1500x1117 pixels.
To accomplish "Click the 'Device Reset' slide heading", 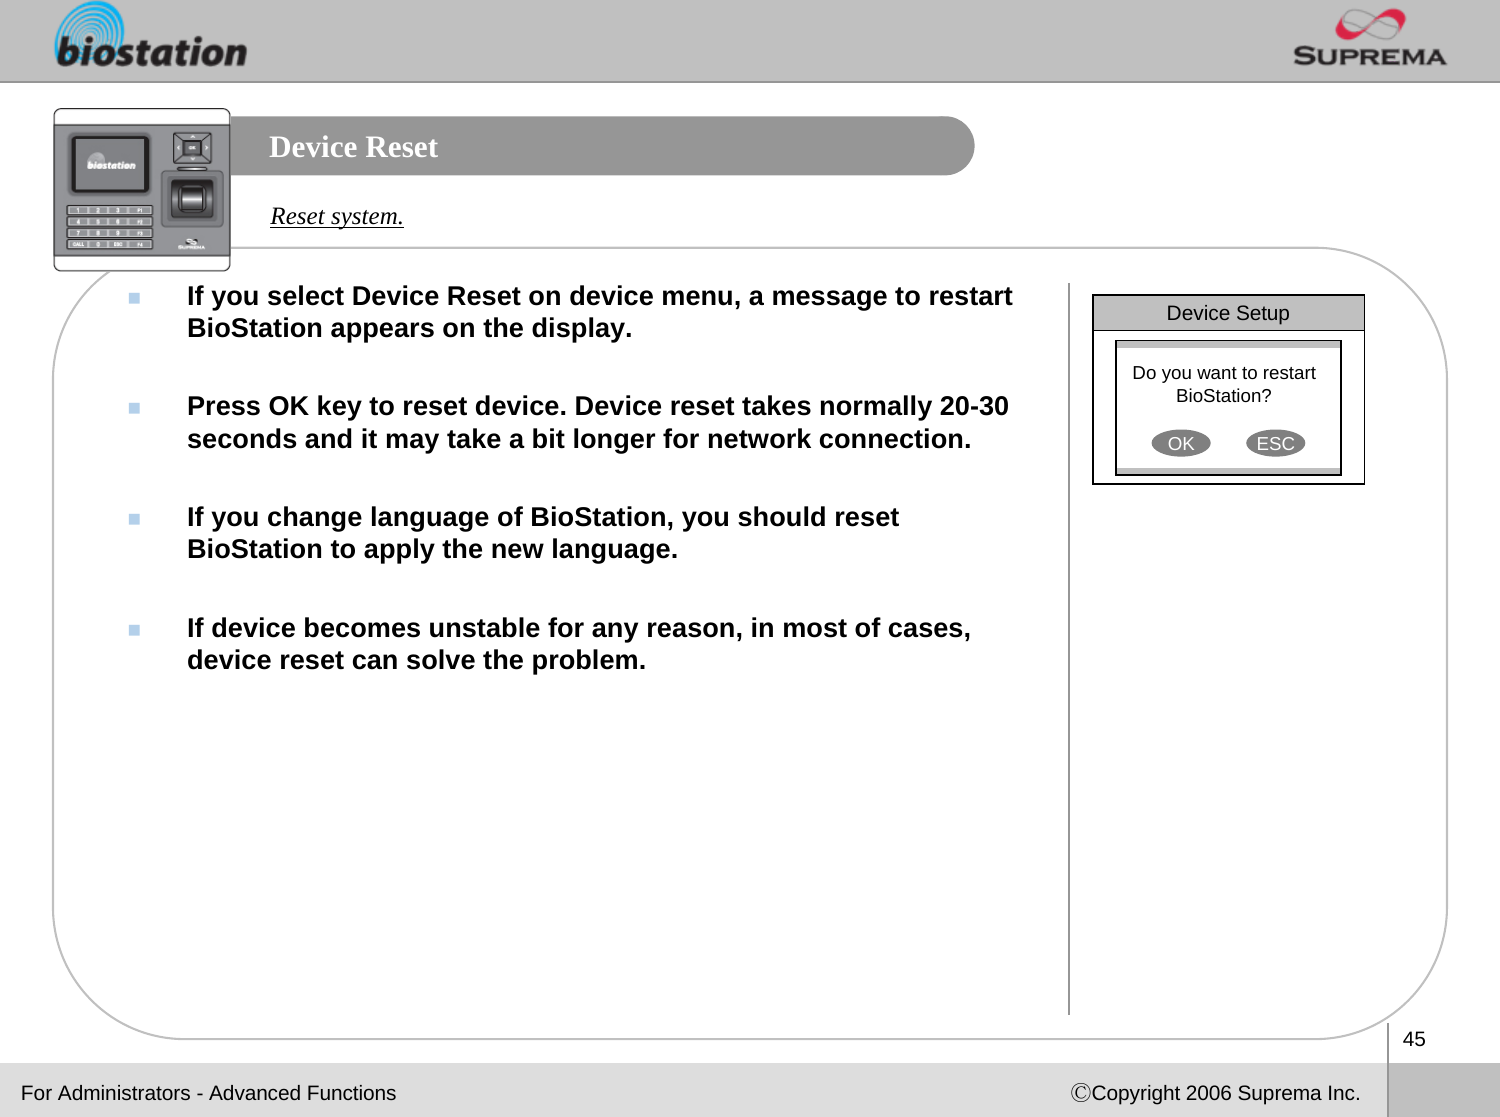I will click(353, 147).
